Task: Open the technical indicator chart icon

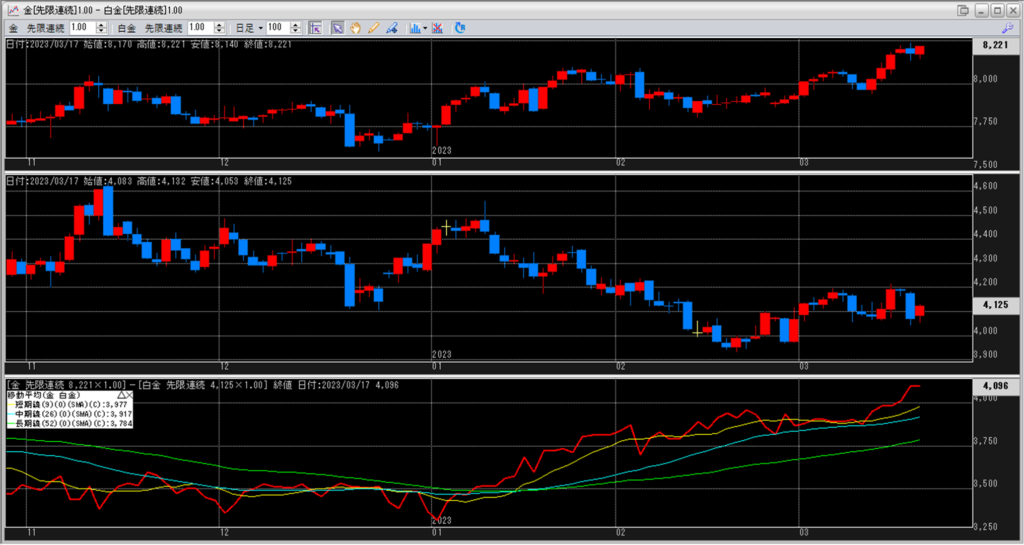Action: point(410,28)
